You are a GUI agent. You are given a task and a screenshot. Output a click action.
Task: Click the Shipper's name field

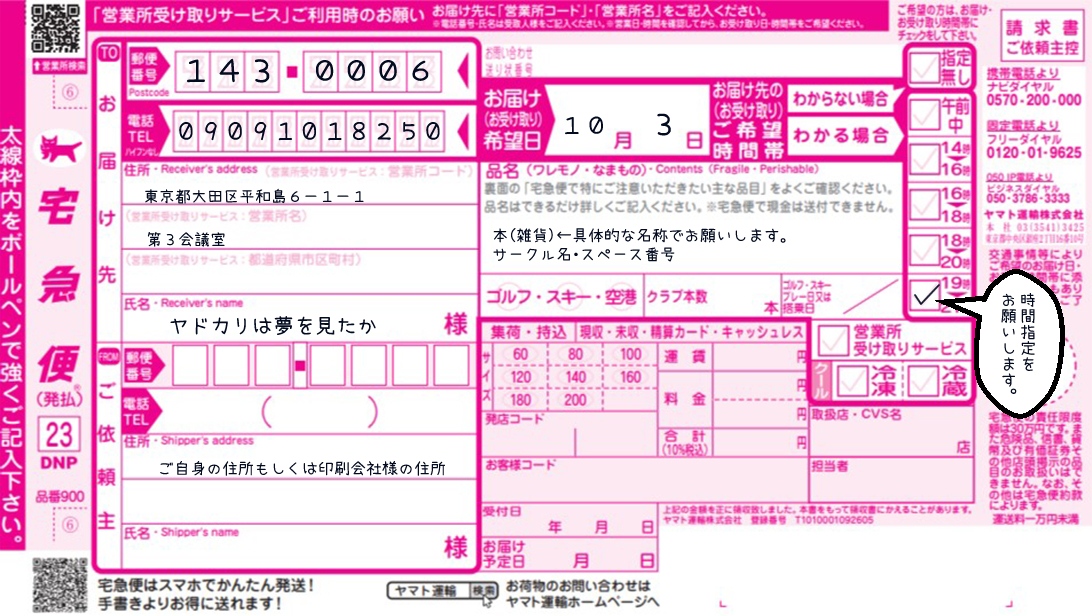tap(299, 546)
